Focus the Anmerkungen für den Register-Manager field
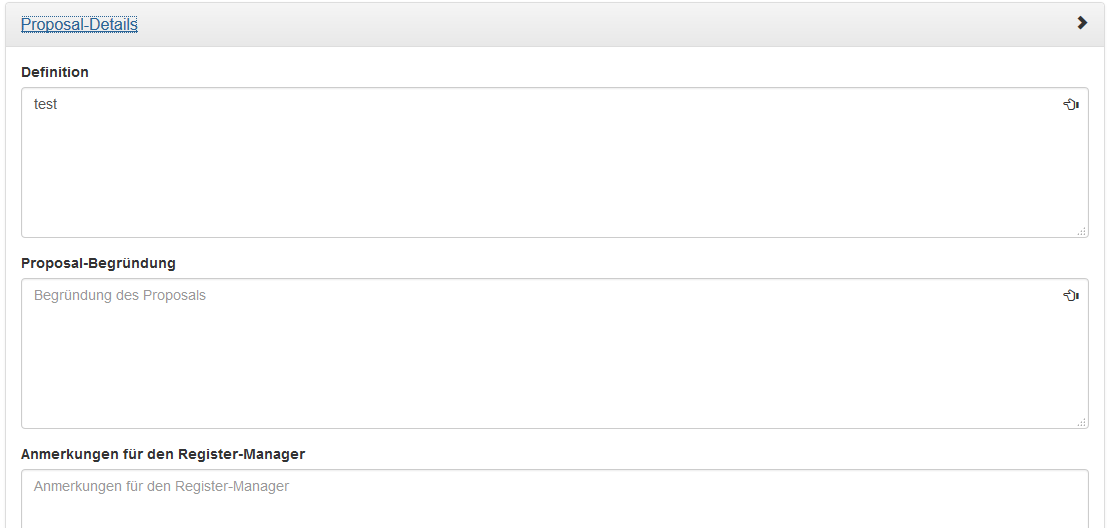 555,498
